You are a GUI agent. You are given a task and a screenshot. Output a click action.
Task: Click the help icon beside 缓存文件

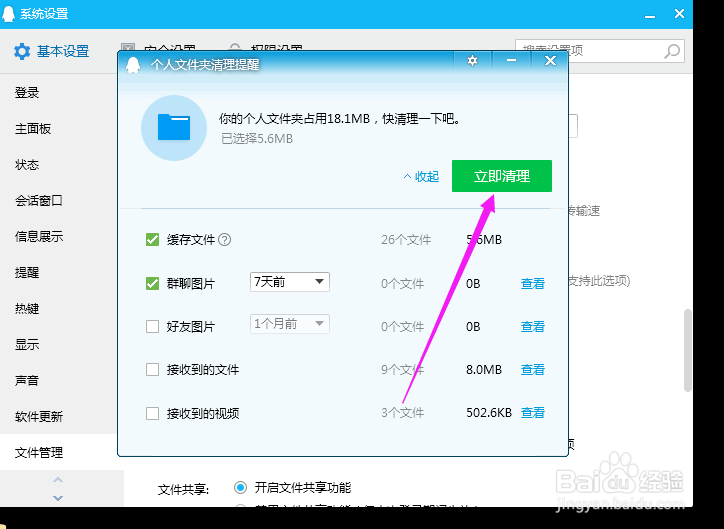224,240
